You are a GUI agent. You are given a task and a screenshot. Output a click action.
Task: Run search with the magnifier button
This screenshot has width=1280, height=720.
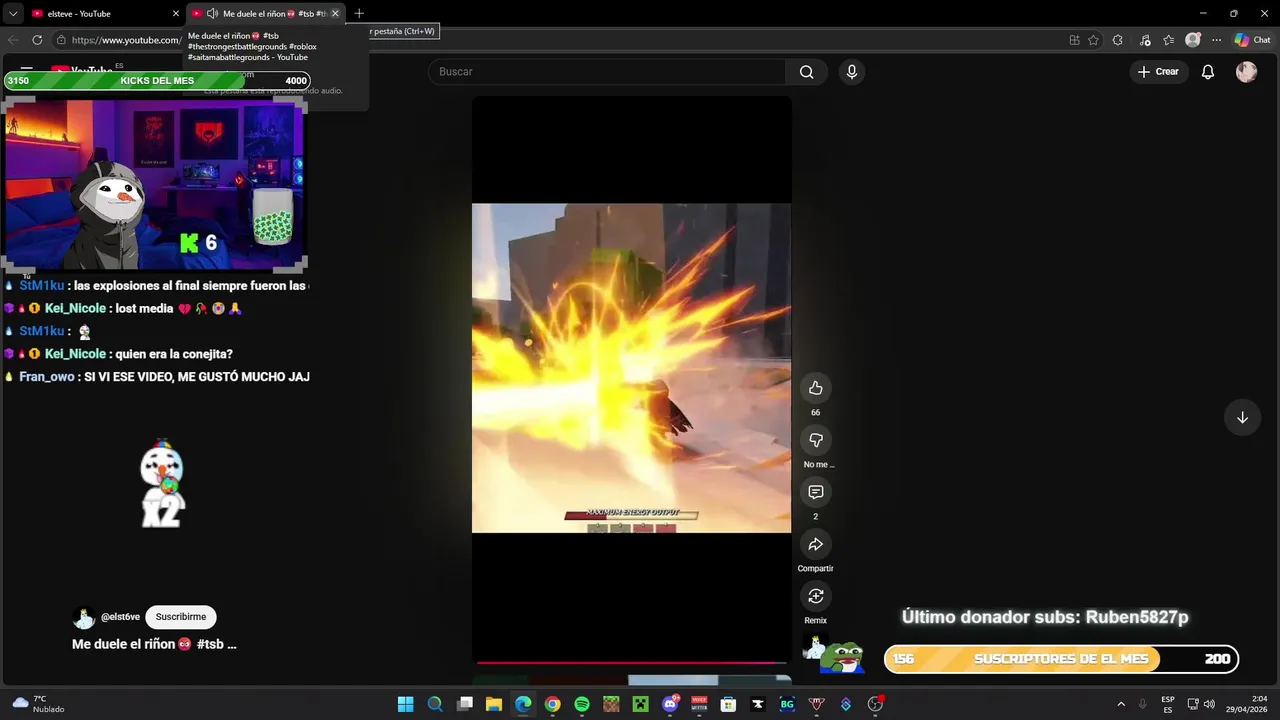tap(806, 72)
